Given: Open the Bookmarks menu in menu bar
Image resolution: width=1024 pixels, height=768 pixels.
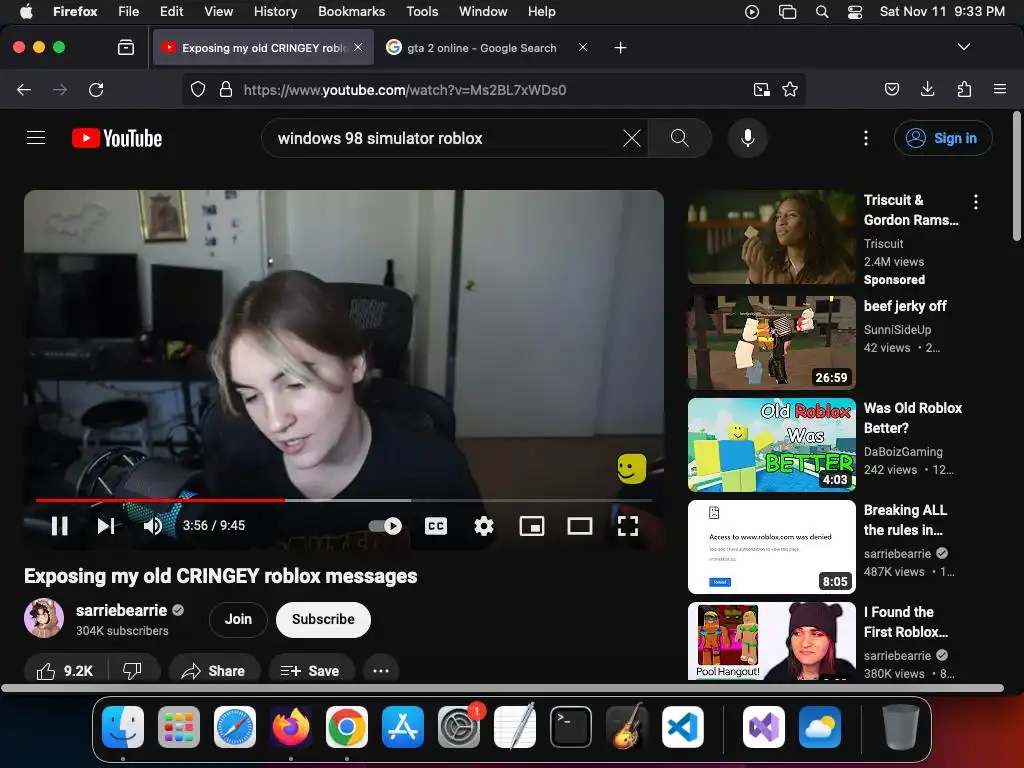Looking at the screenshot, I should [351, 11].
